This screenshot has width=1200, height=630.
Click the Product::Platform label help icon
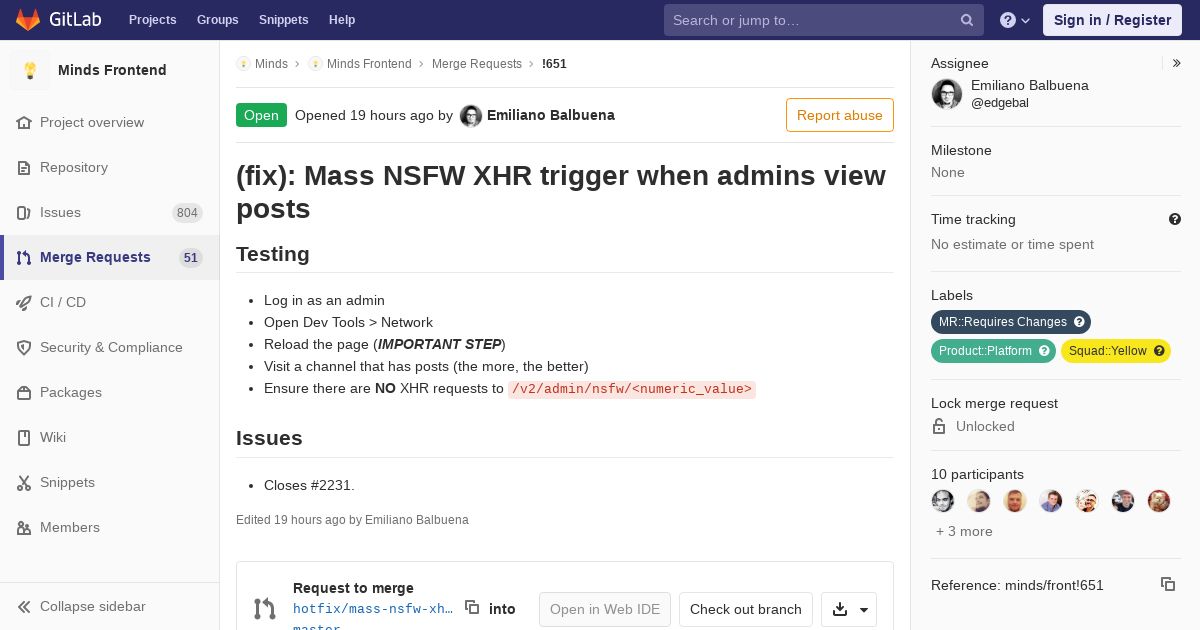(x=1044, y=351)
